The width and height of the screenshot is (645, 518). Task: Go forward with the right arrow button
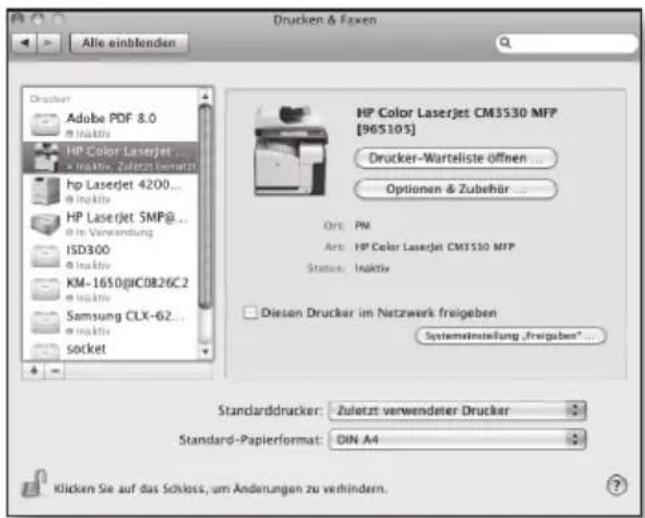coord(49,43)
